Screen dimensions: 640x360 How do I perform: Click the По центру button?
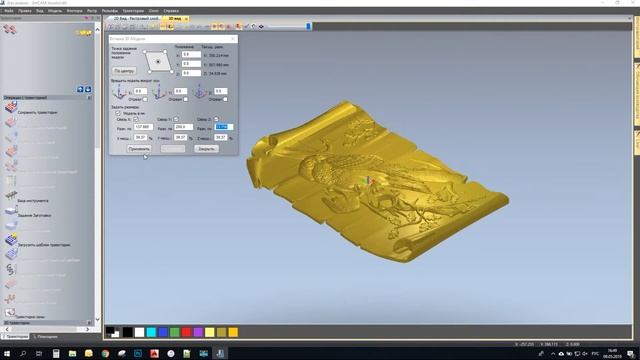tap(124, 71)
